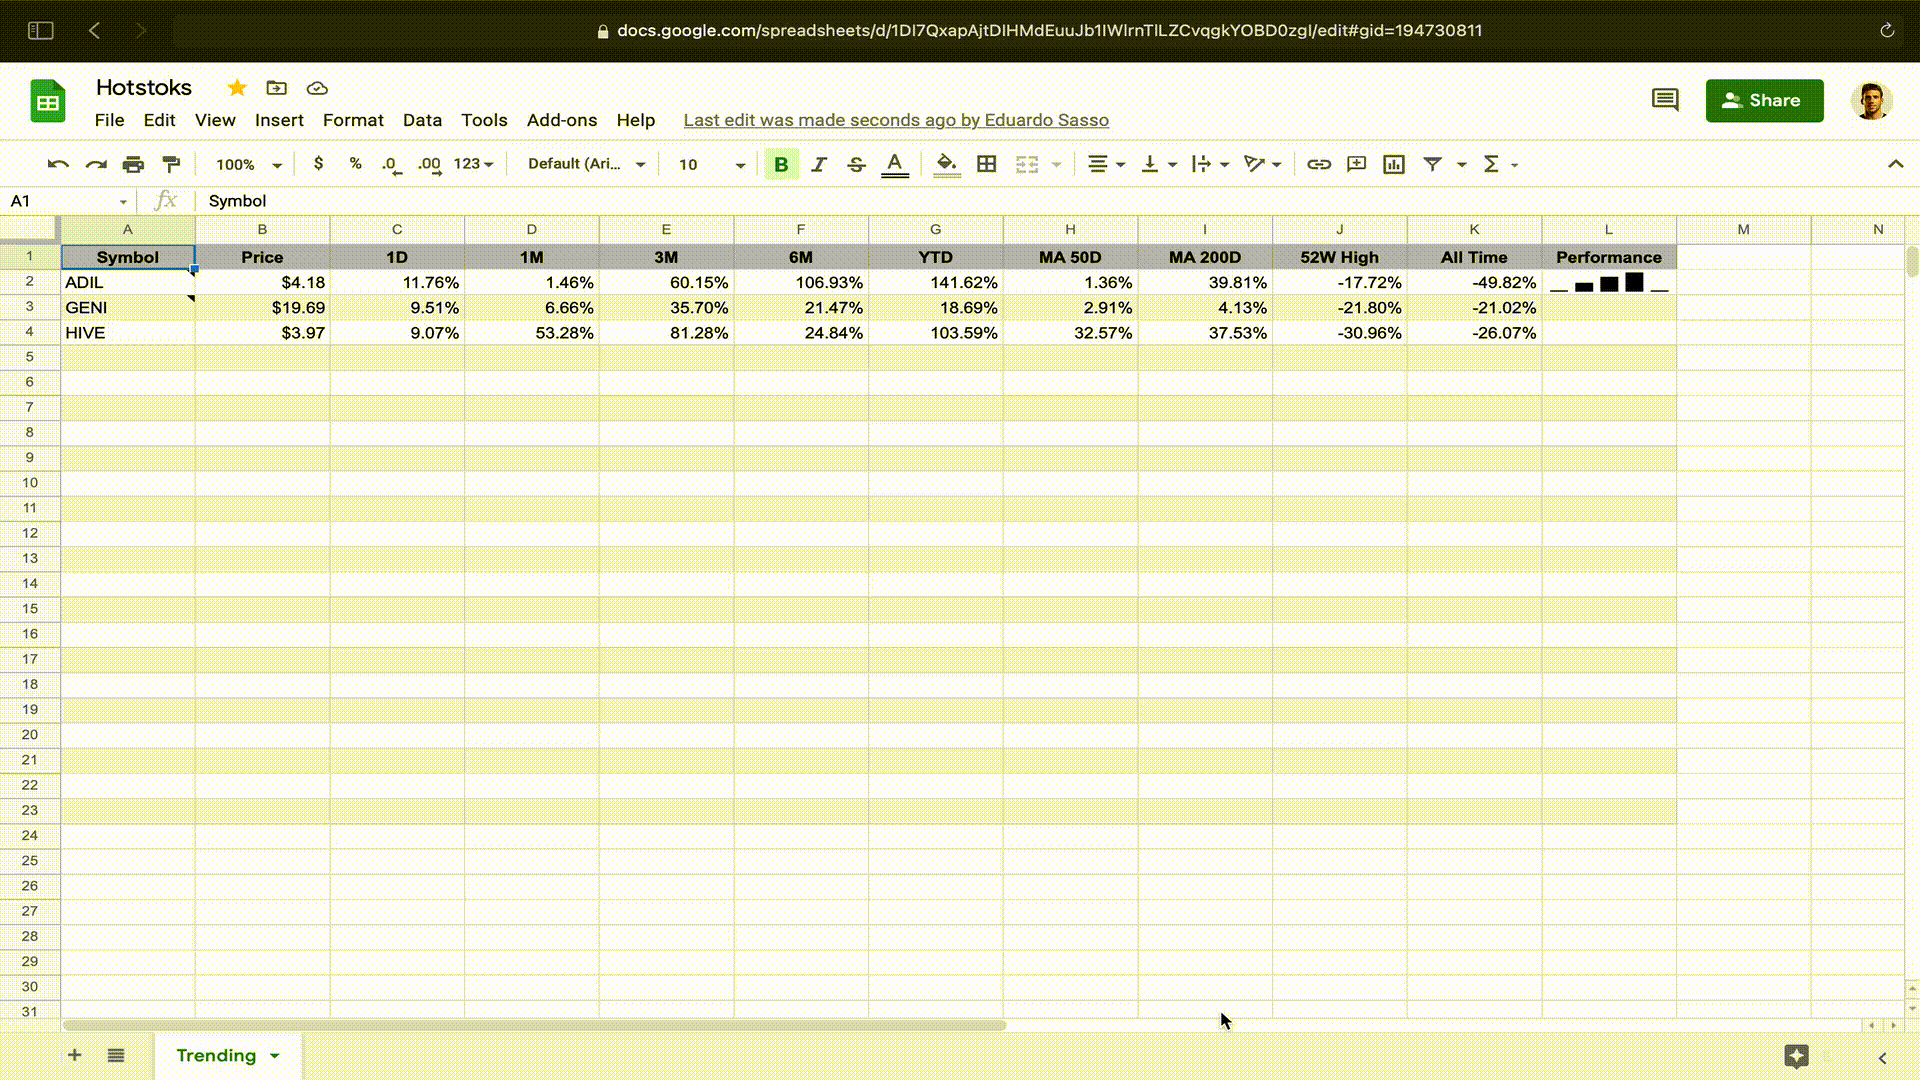Open the zoom level dropdown
Viewport: 1920px width, 1080px height.
pyautogui.click(x=249, y=165)
